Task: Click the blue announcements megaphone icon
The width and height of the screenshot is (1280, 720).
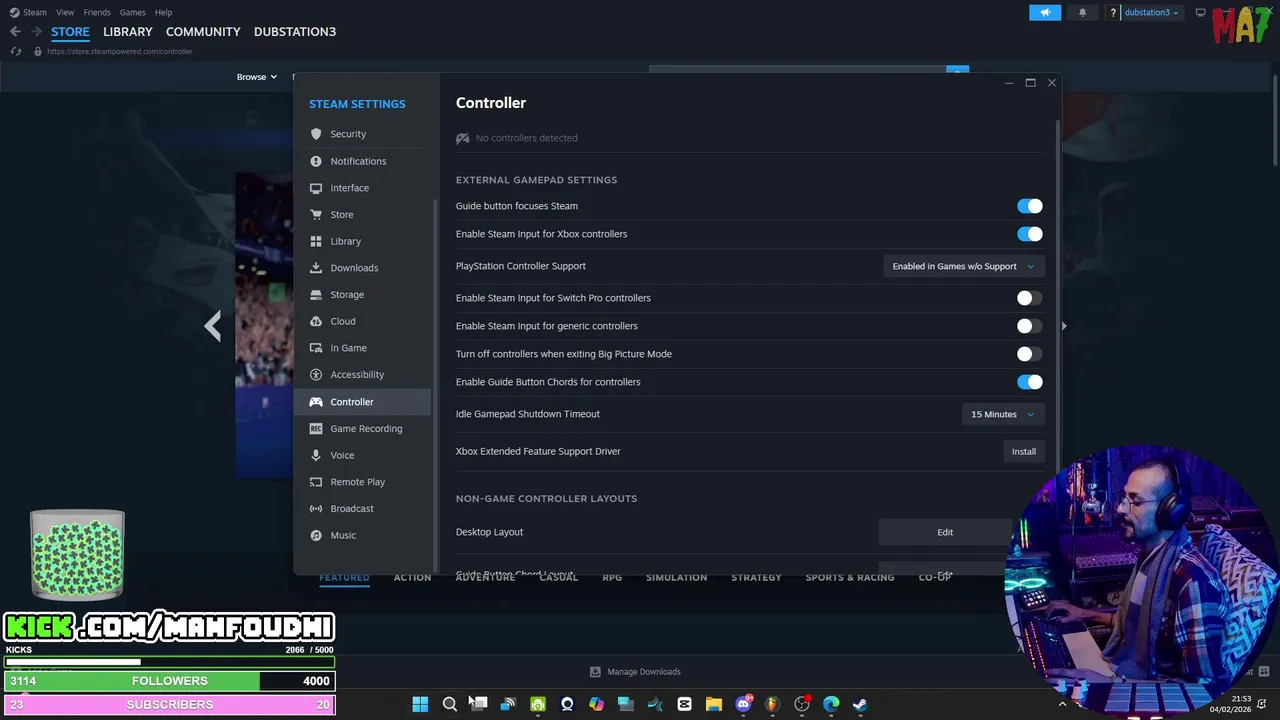Action: pyautogui.click(x=1045, y=13)
